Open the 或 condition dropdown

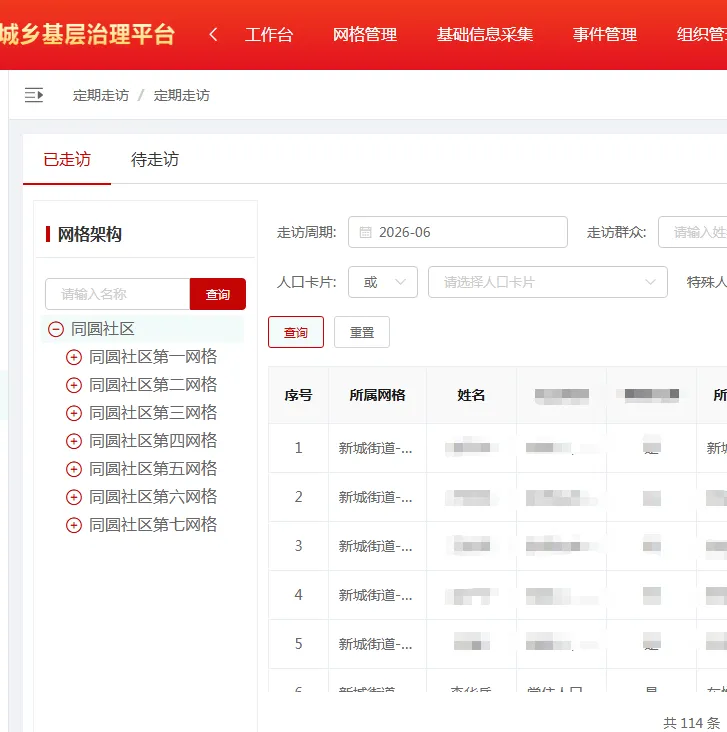[x=383, y=282]
